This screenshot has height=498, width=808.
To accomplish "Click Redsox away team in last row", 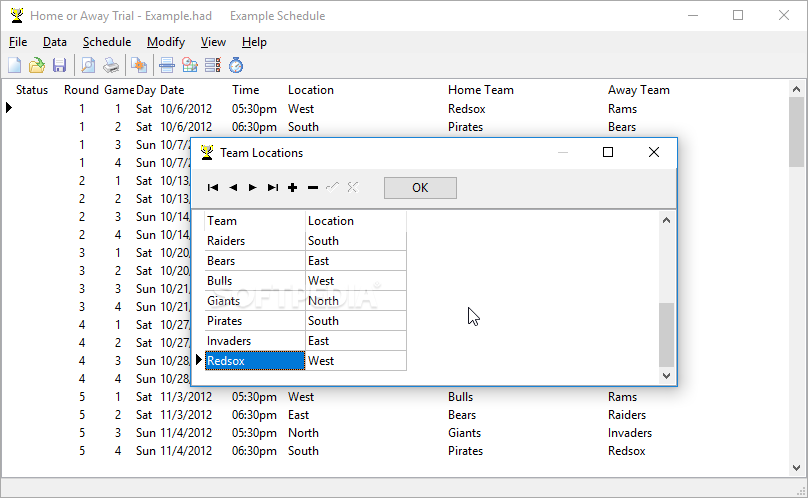I will [627, 451].
